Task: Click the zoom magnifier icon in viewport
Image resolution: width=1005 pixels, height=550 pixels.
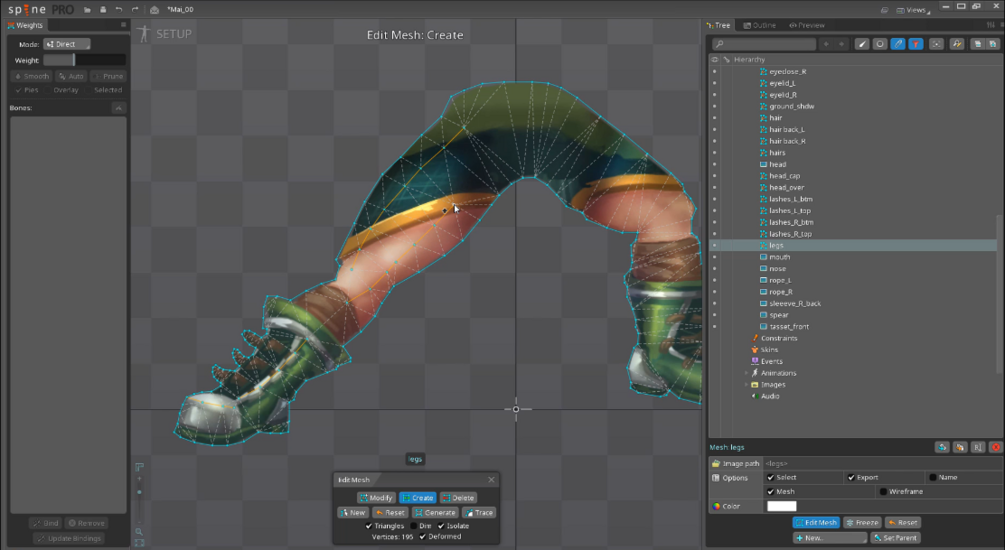Action: pos(139,531)
